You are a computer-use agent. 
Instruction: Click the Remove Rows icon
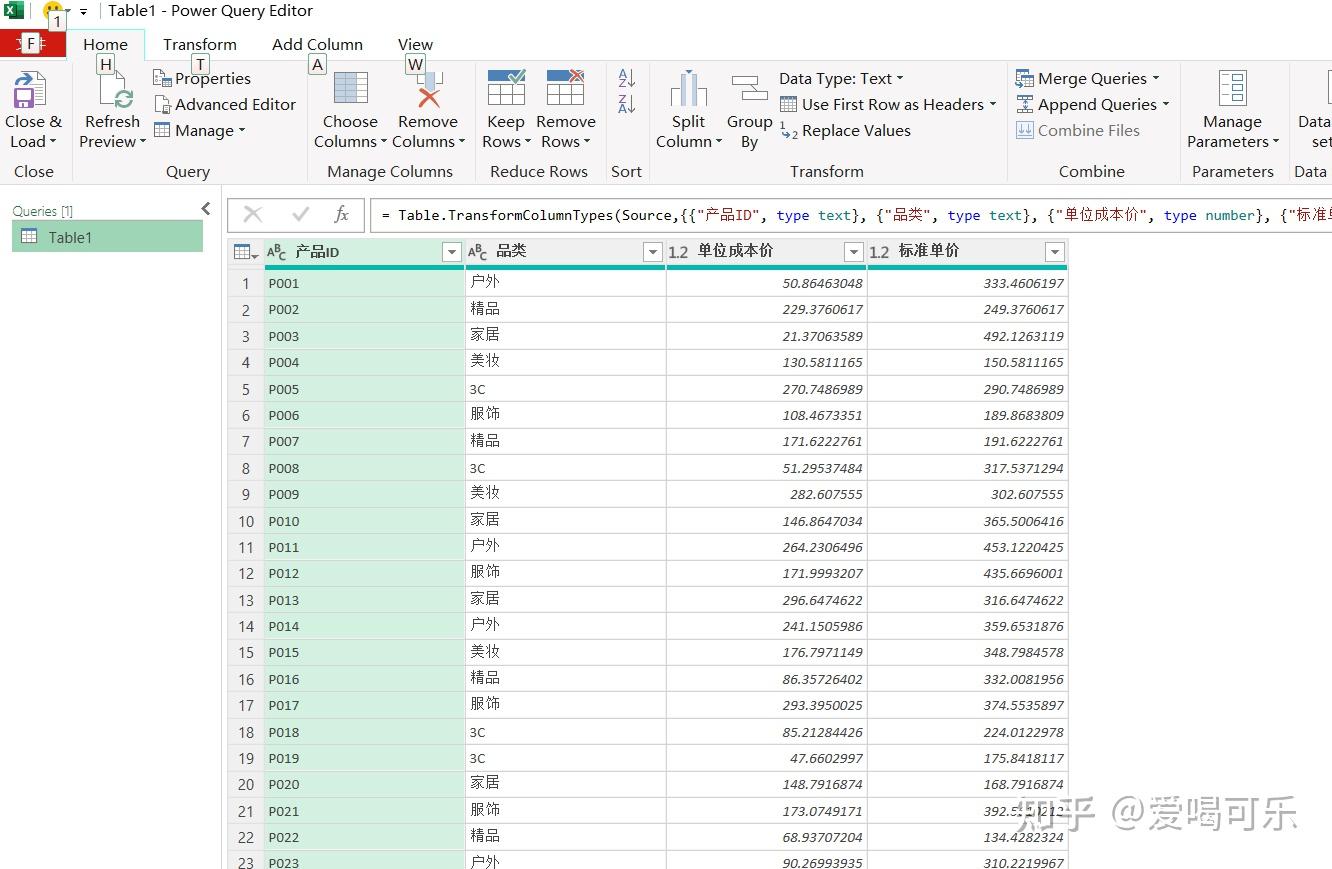coord(565,89)
